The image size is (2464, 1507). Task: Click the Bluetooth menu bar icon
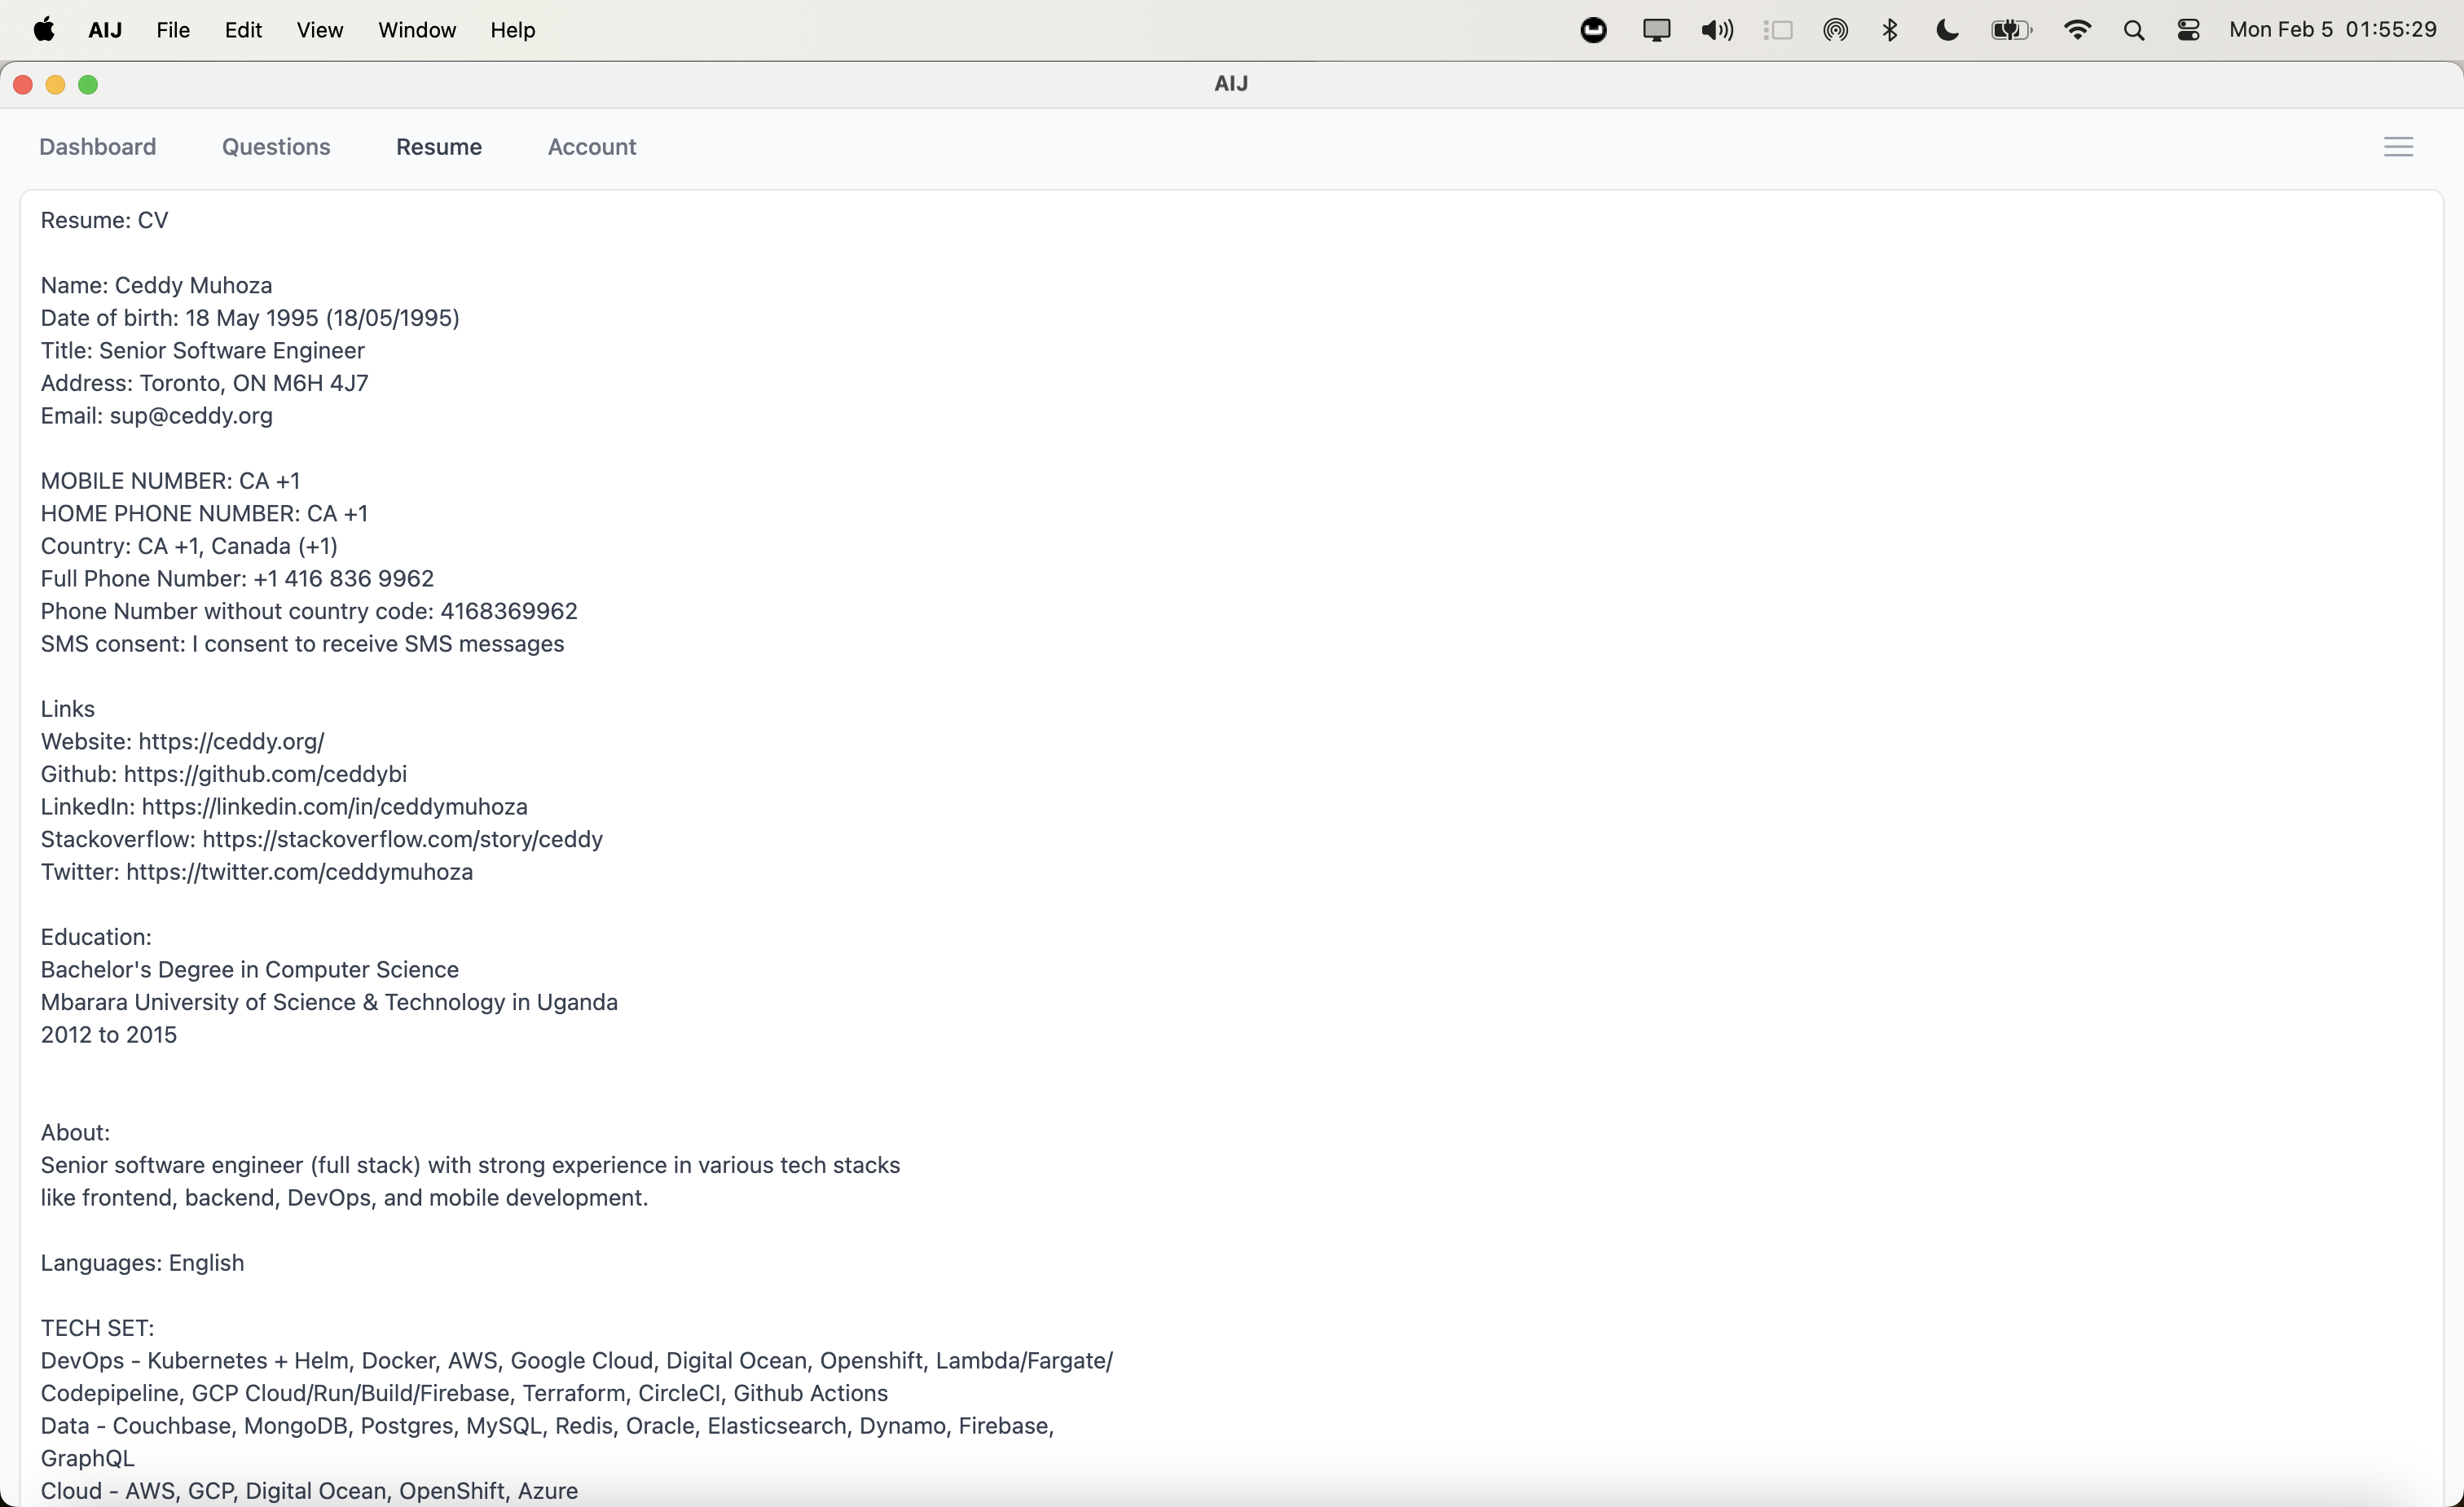click(1890, 30)
